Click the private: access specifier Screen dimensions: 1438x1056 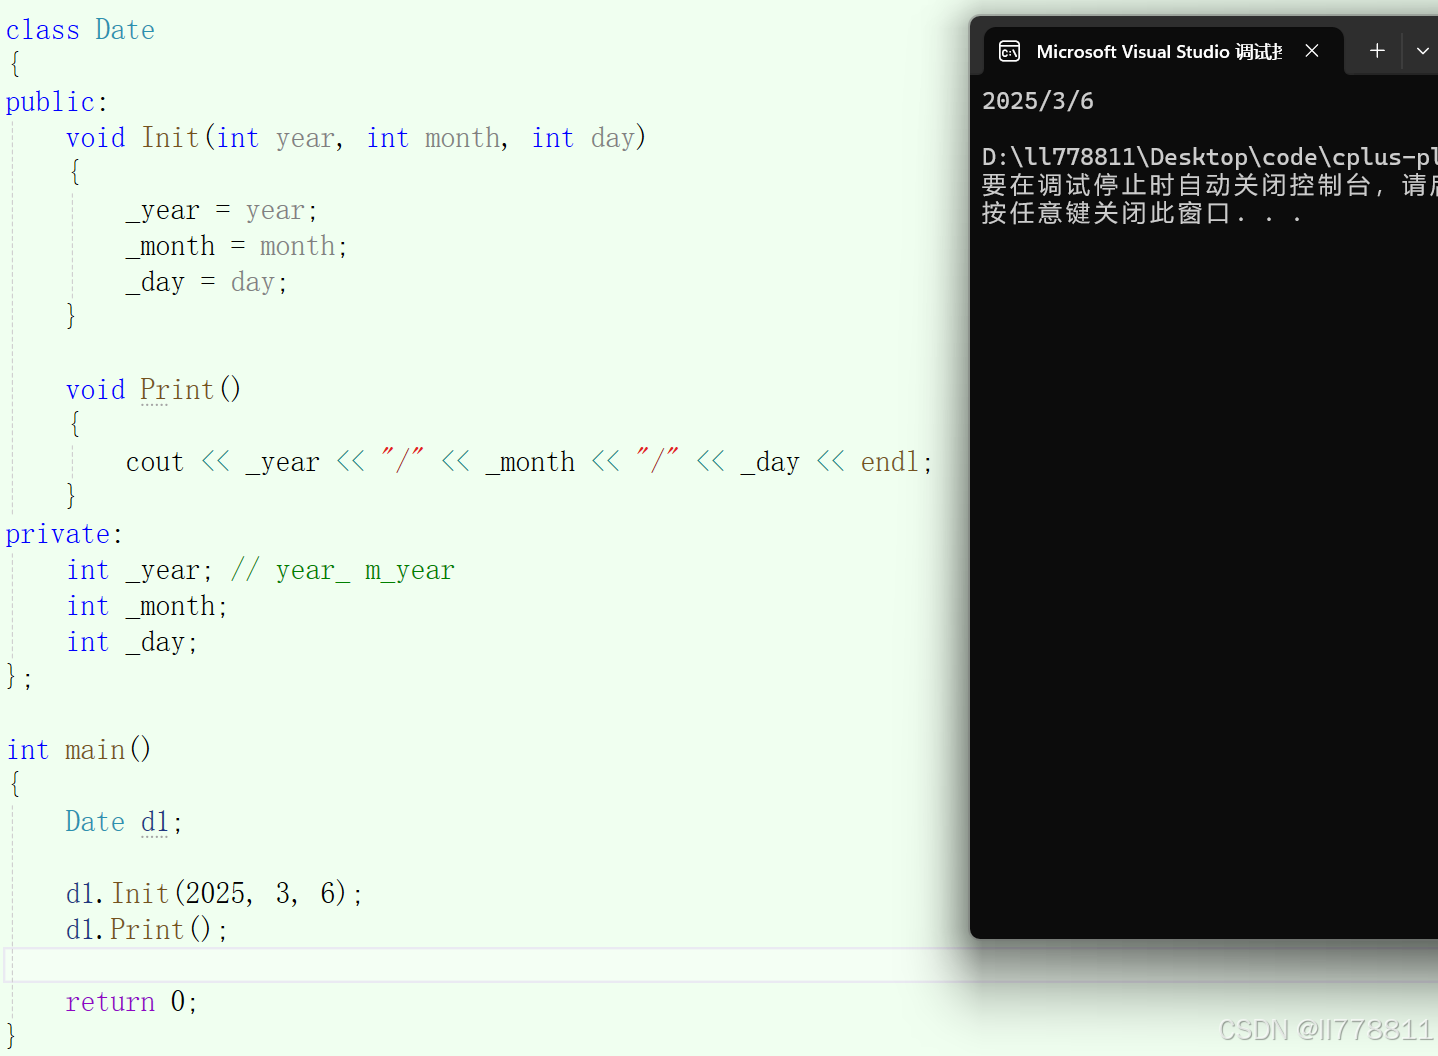[x=58, y=533]
